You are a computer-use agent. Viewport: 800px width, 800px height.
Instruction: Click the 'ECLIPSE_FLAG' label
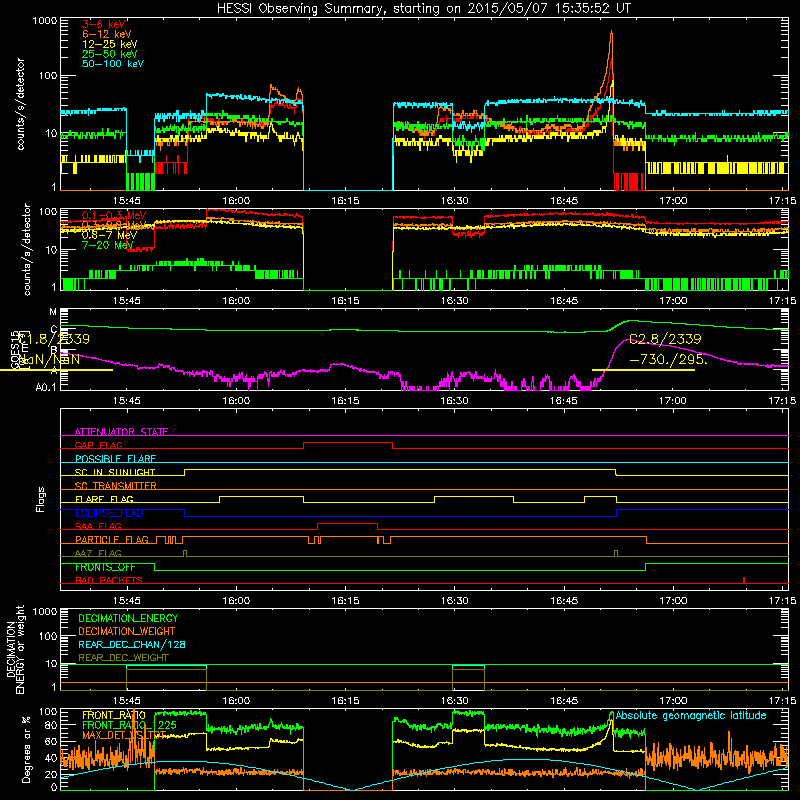click(x=109, y=513)
